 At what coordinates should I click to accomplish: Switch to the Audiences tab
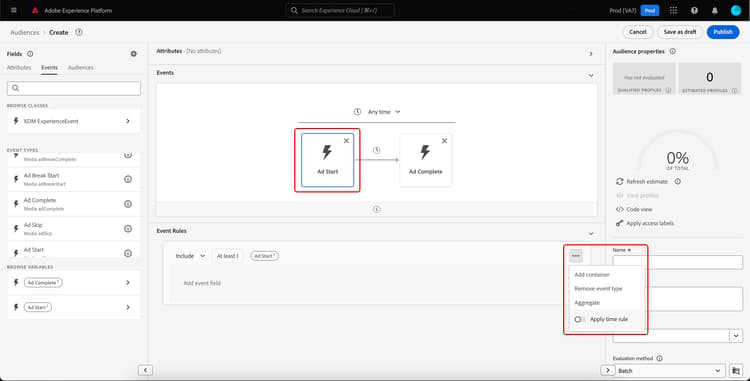80,67
